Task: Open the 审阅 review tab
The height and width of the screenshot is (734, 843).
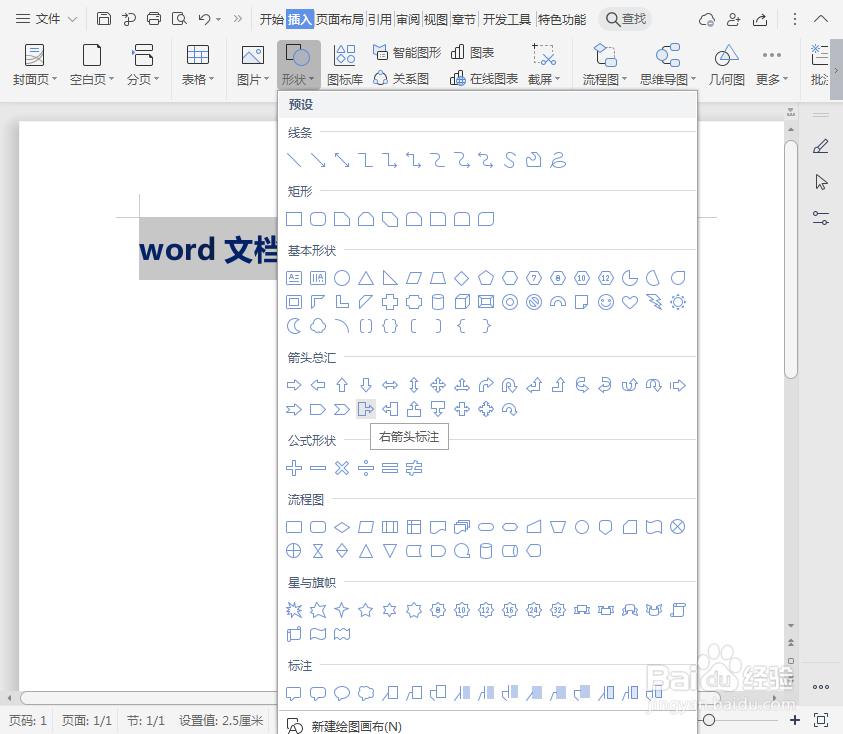Action: (x=407, y=17)
